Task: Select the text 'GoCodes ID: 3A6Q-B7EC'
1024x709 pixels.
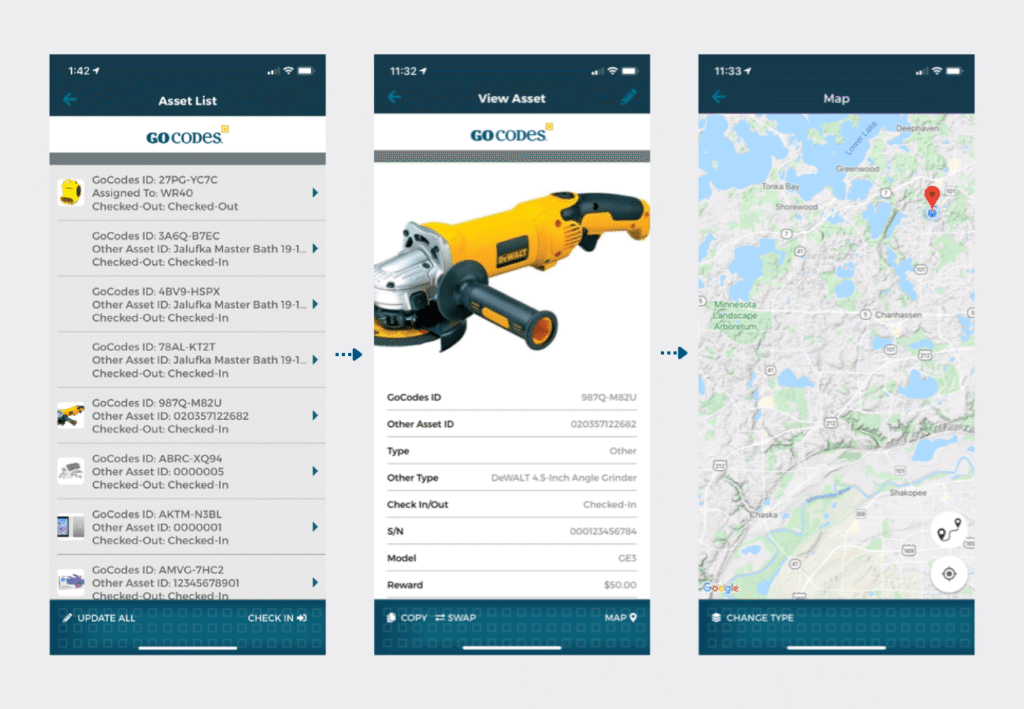Action: pyautogui.click(x=155, y=236)
